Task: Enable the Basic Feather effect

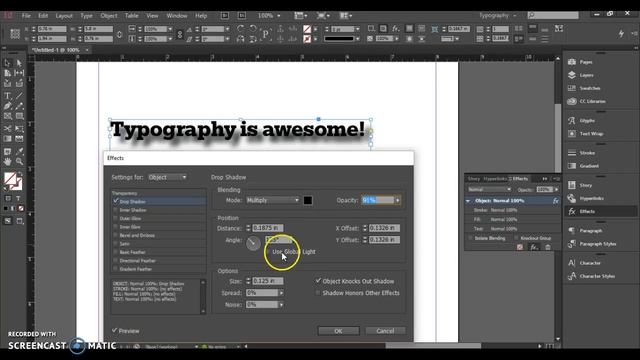Action: tap(116, 252)
